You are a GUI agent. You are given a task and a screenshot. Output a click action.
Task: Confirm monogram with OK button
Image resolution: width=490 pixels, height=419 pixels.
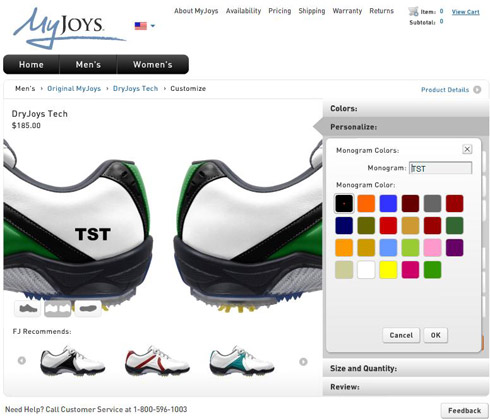coord(435,335)
